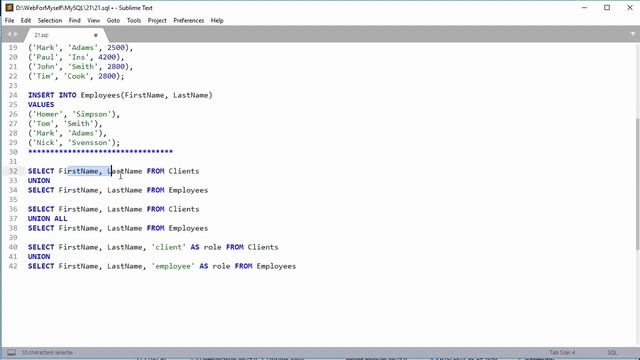This screenshot has width=640, height=360.
Task: Open the File menu
Action: click(x=9, y=20)
